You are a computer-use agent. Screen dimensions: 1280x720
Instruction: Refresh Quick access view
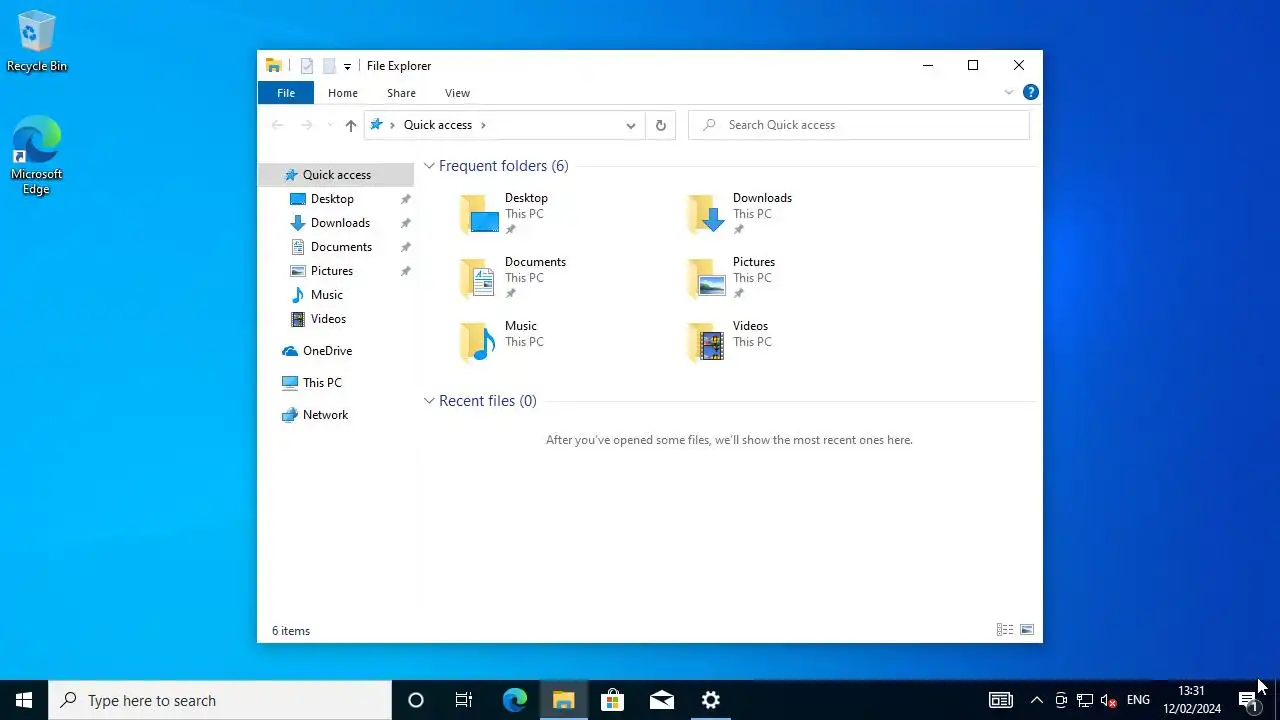(x=660, y=125)
